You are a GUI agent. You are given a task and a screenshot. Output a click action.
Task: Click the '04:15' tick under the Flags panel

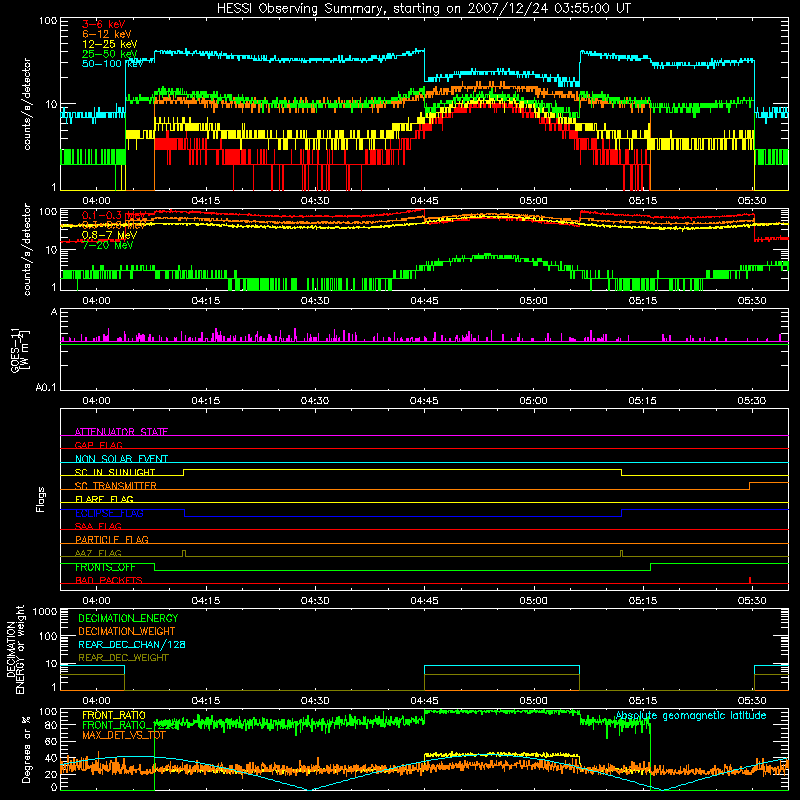tap(206, 601)
